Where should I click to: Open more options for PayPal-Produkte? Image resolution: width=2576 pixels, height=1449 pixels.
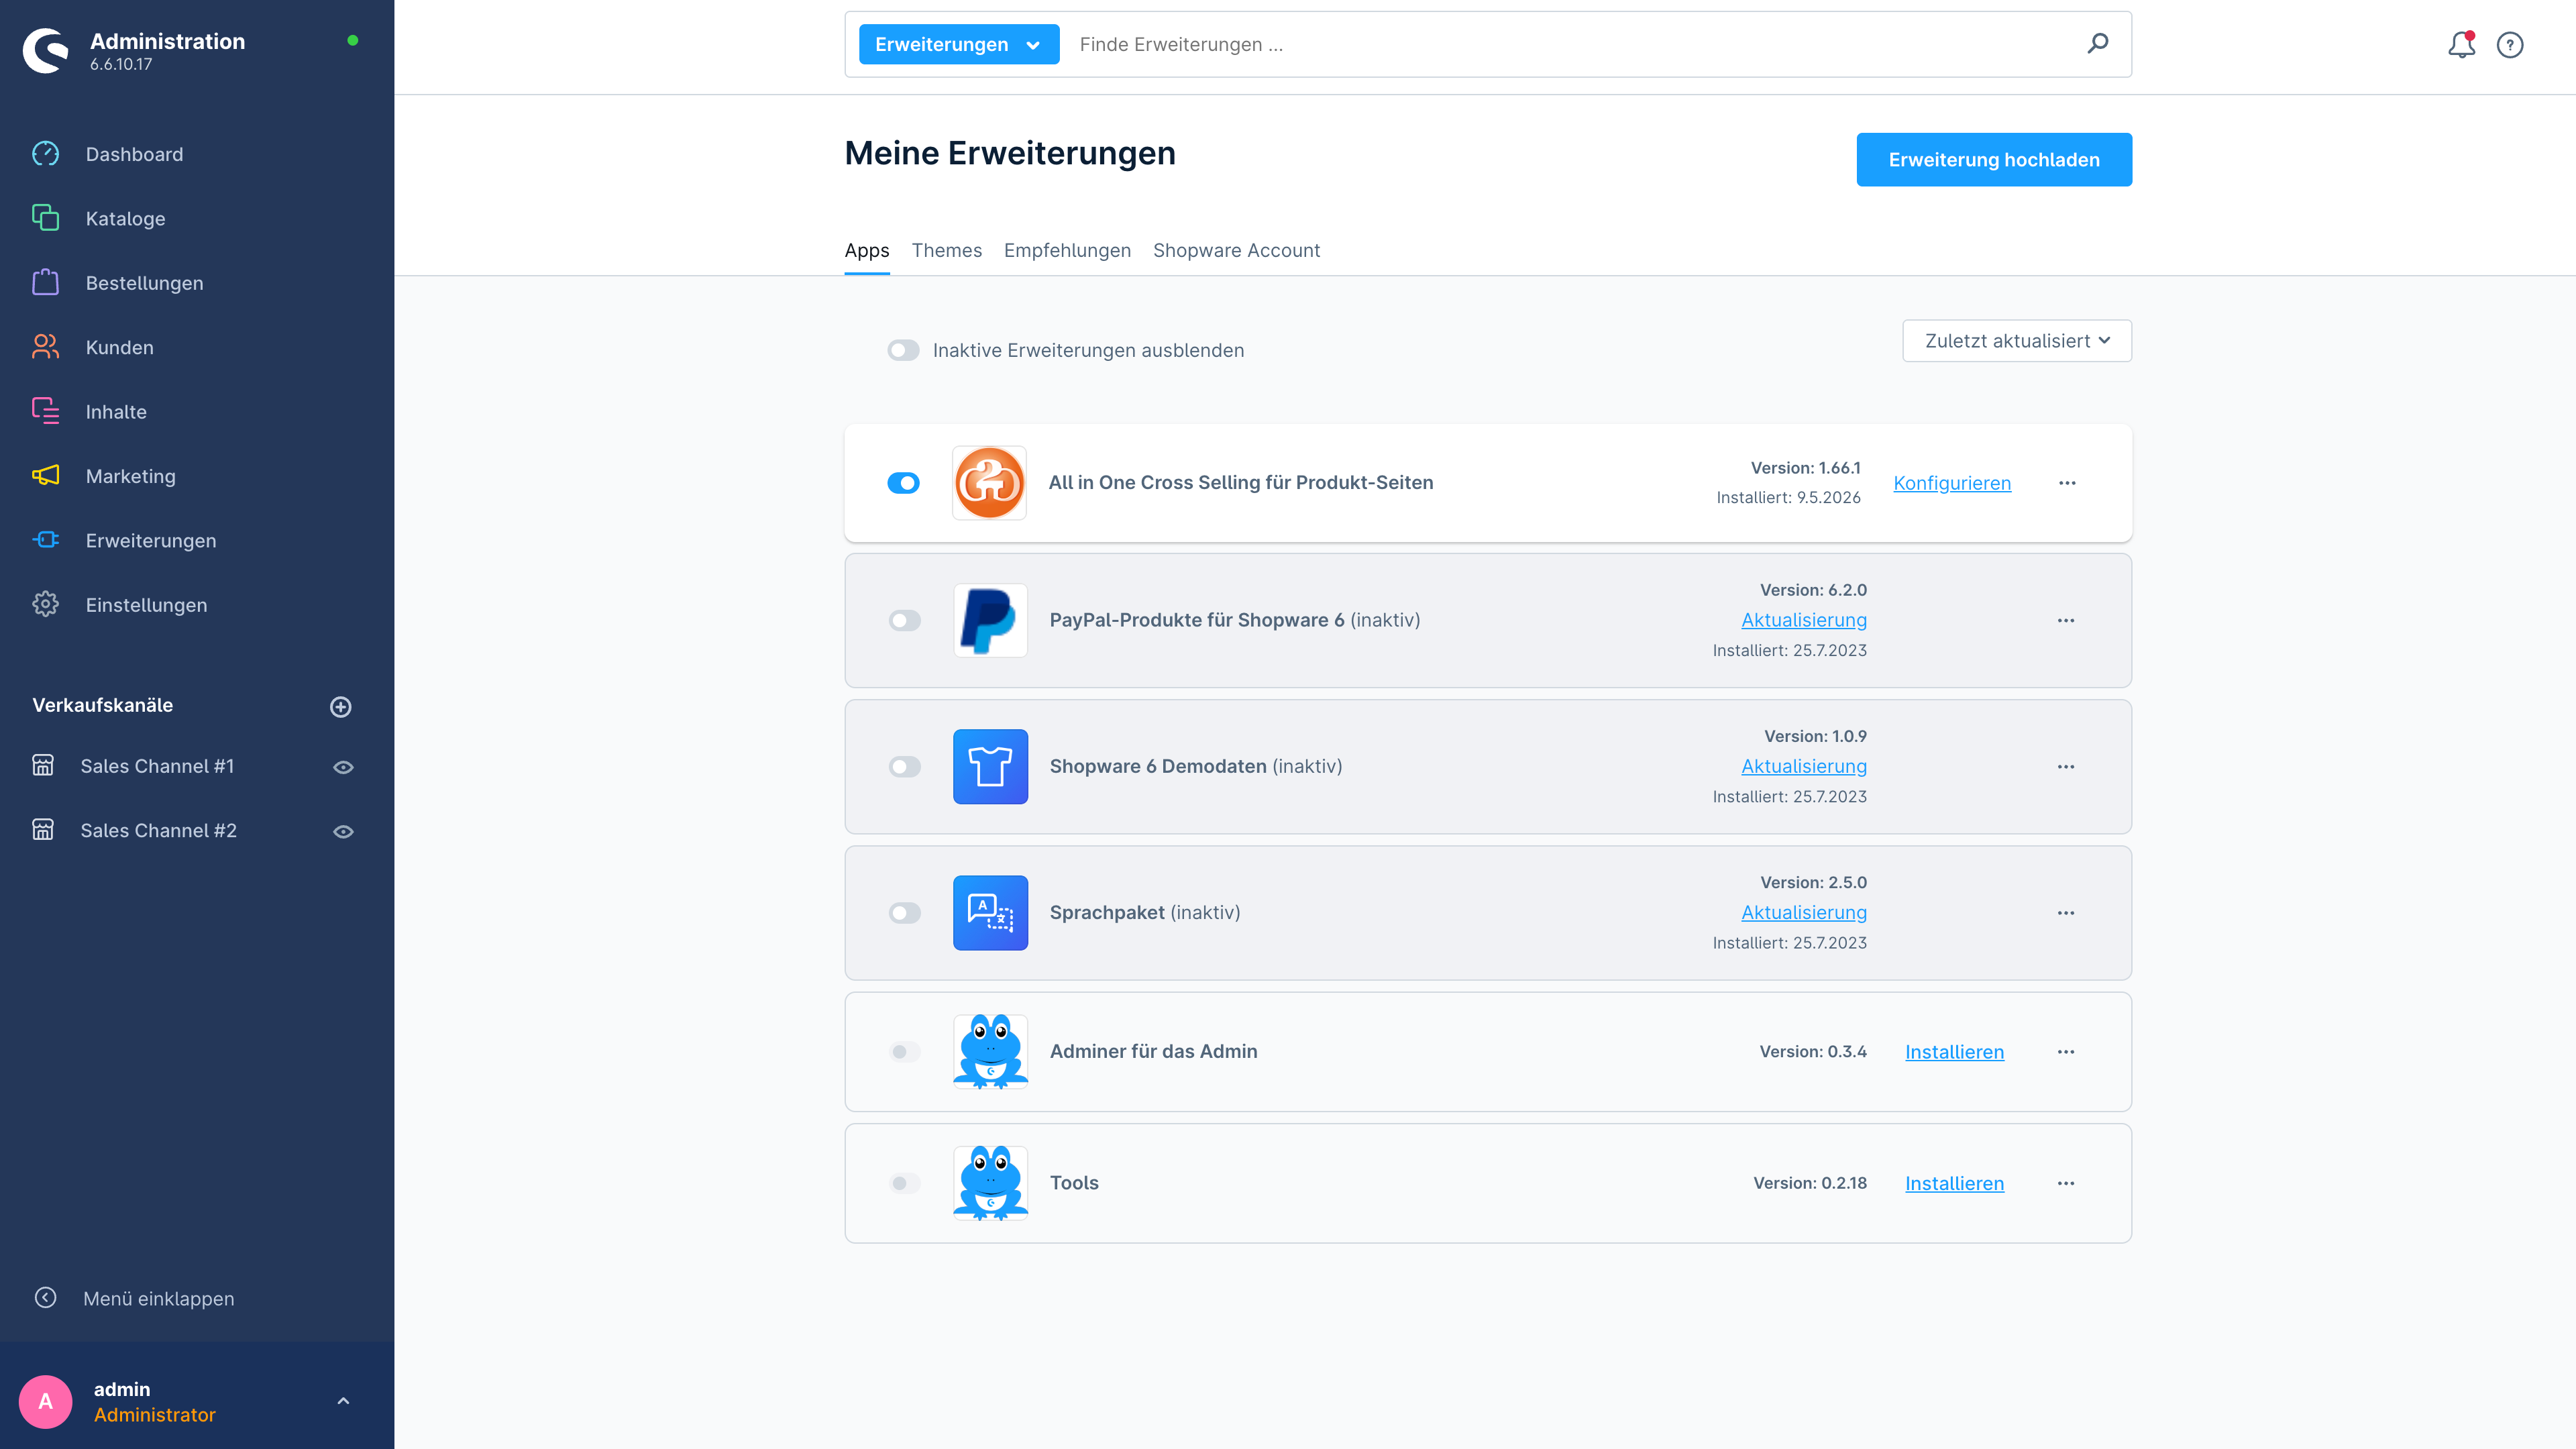coord(2066,621)
